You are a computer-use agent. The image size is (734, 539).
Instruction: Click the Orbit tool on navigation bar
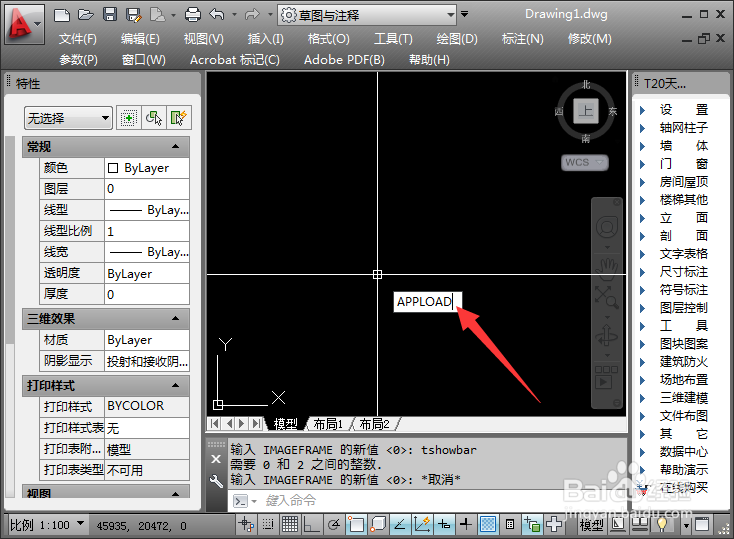click(x=607, y=336)
